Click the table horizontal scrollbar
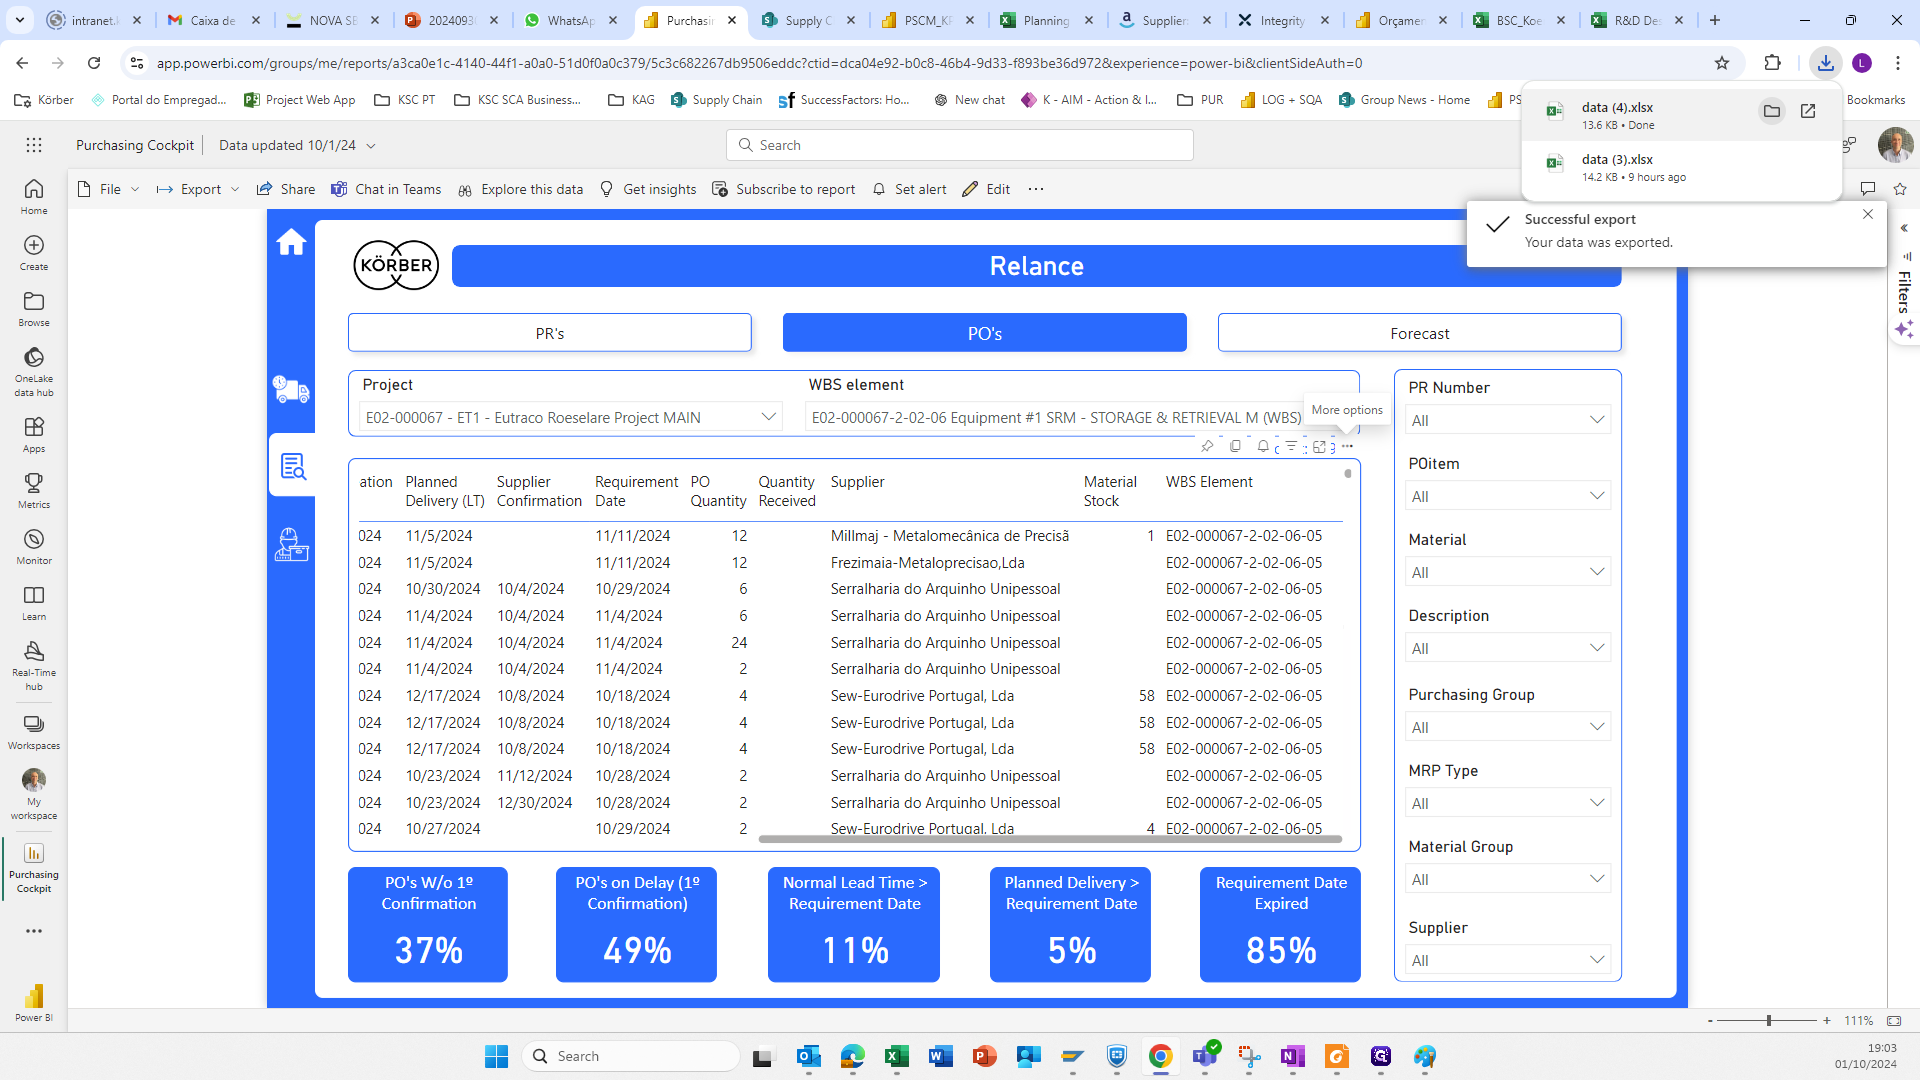Image resolution: width=1920 pixels, height=1080 pixels. tap(1050, 839)
